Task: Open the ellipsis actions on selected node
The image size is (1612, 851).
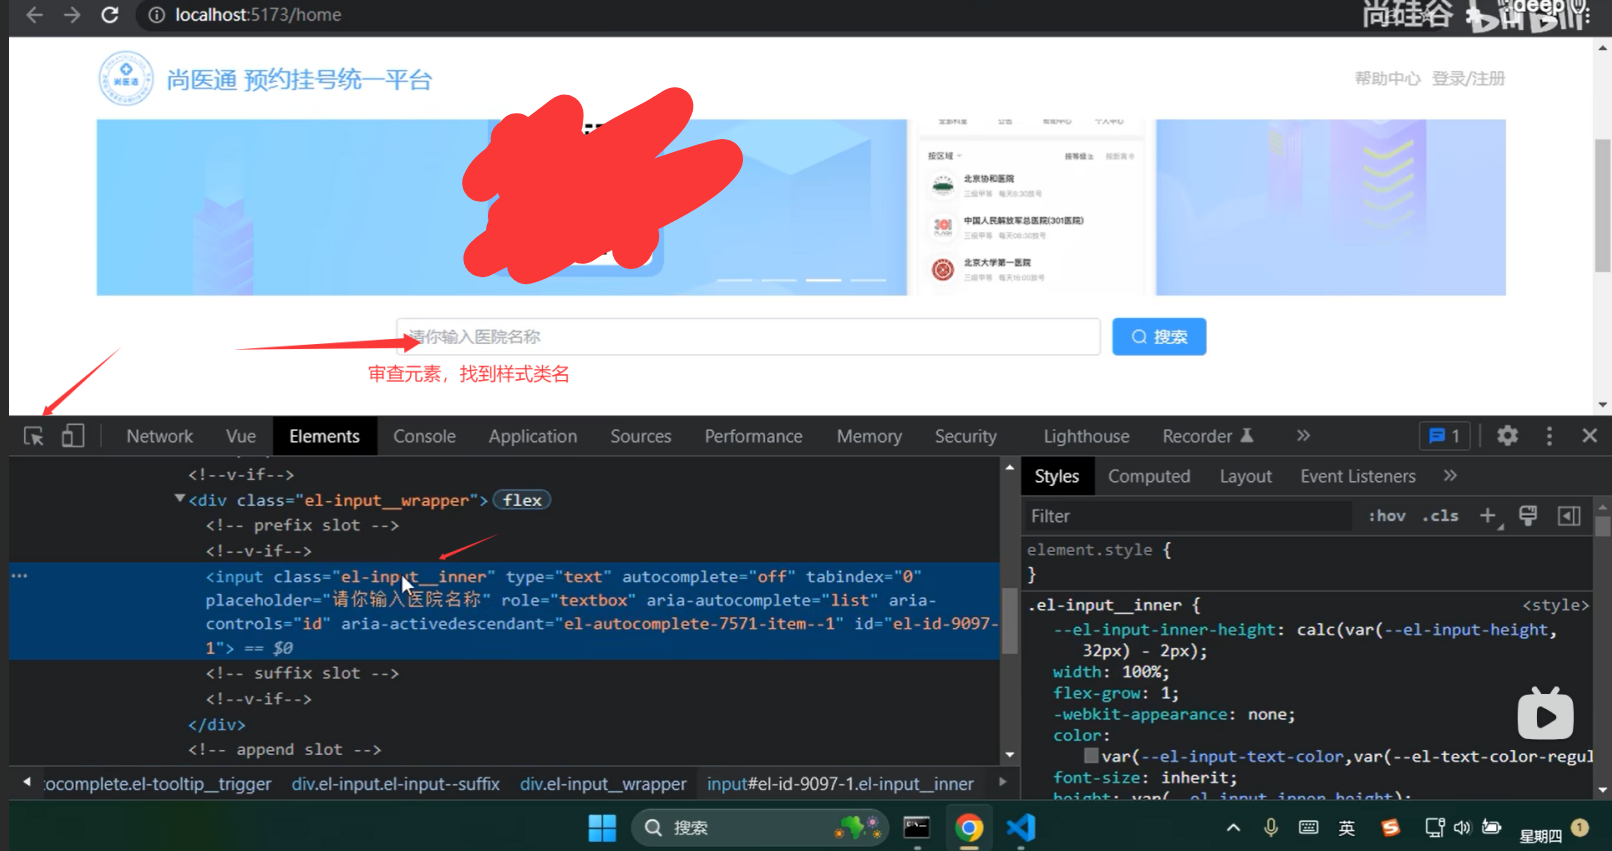Action: (x=19, y=576)
